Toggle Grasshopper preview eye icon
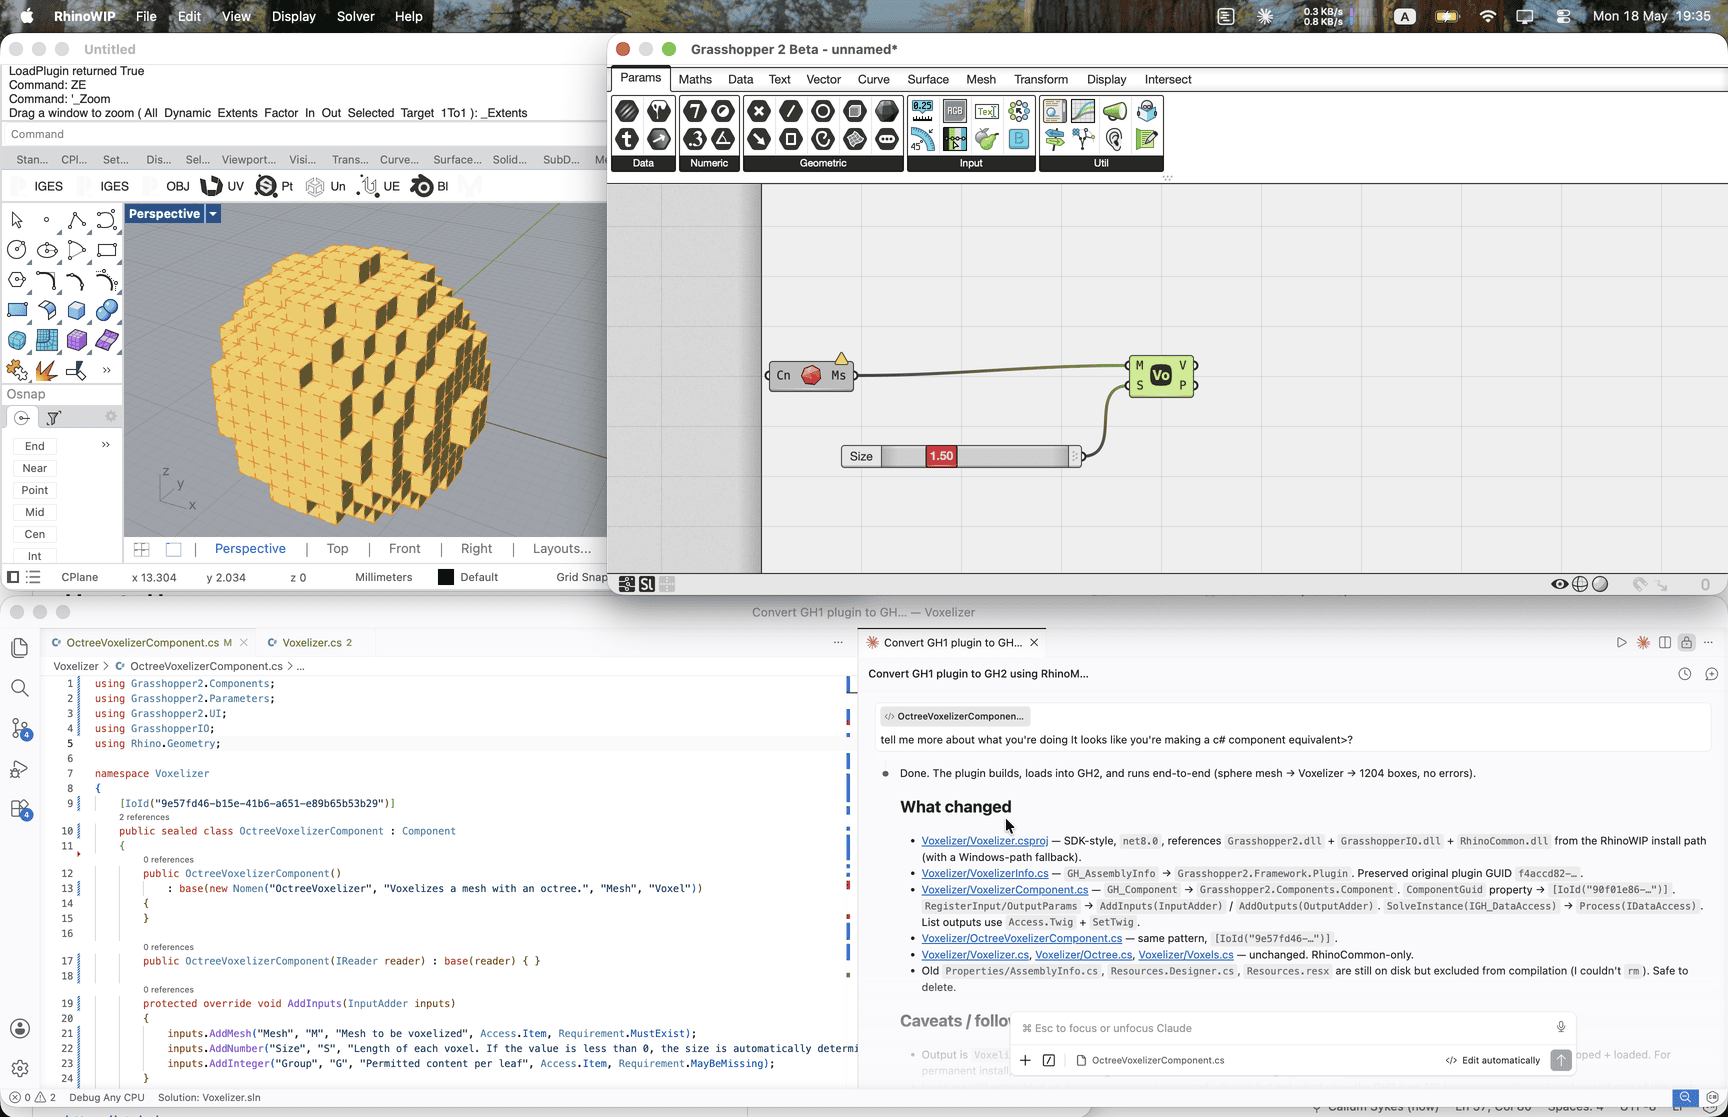Image resolution: width=1728 pixels, height=1117 pixels. tap(1559, 584)
